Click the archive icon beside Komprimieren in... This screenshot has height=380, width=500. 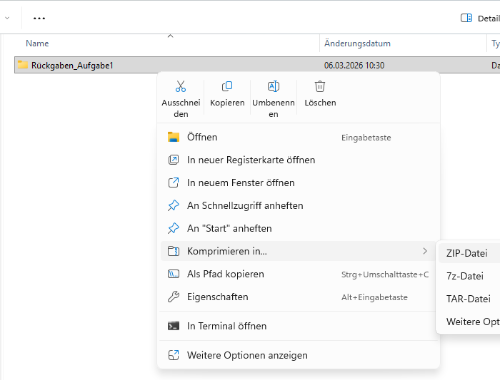coord(173,251)
